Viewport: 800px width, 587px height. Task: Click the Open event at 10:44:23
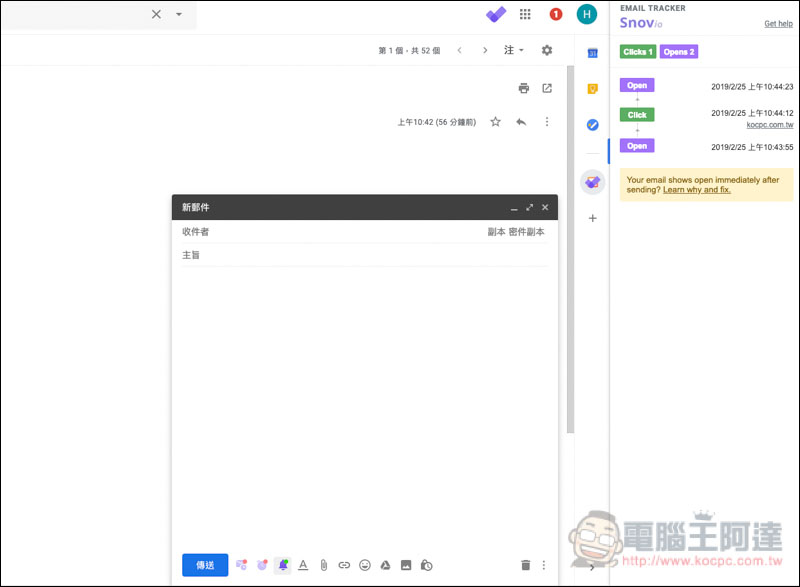tap(637, 85)
